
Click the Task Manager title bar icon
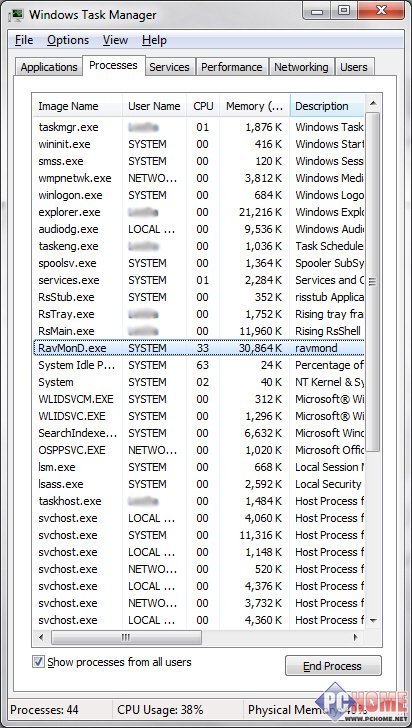coord(18,14)
